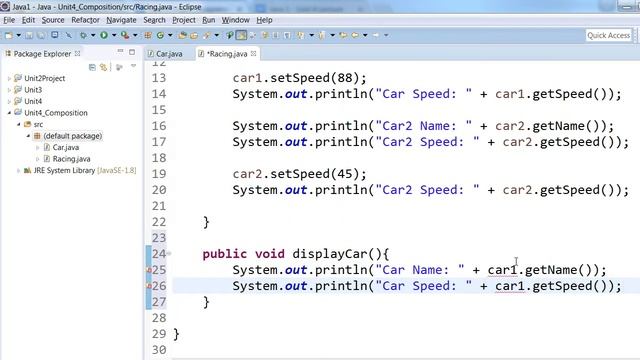640x360 pixels.
Task: Click the Forward navigation arrow
Action: (376, 35)
